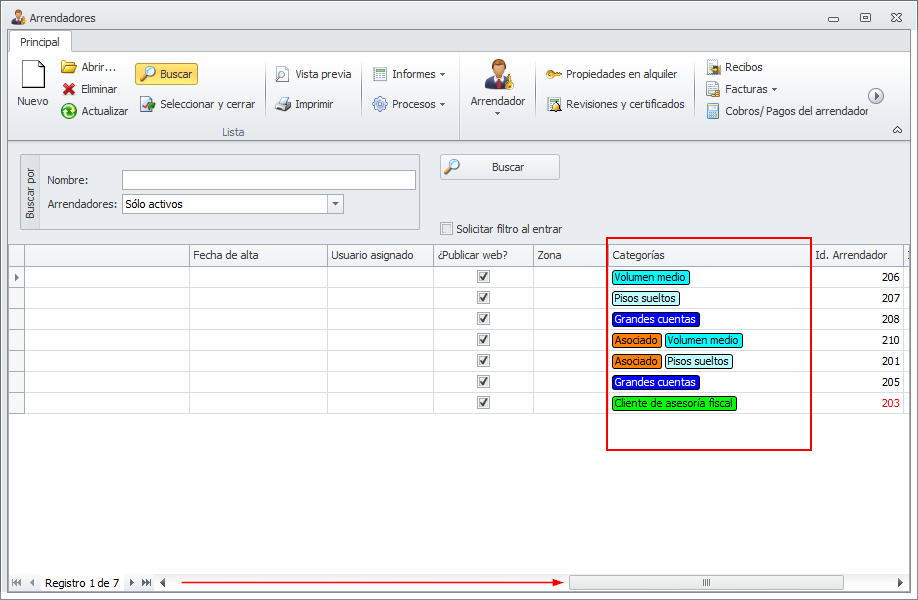Click Grandes cuentas tag in row 208

[656, 319]
